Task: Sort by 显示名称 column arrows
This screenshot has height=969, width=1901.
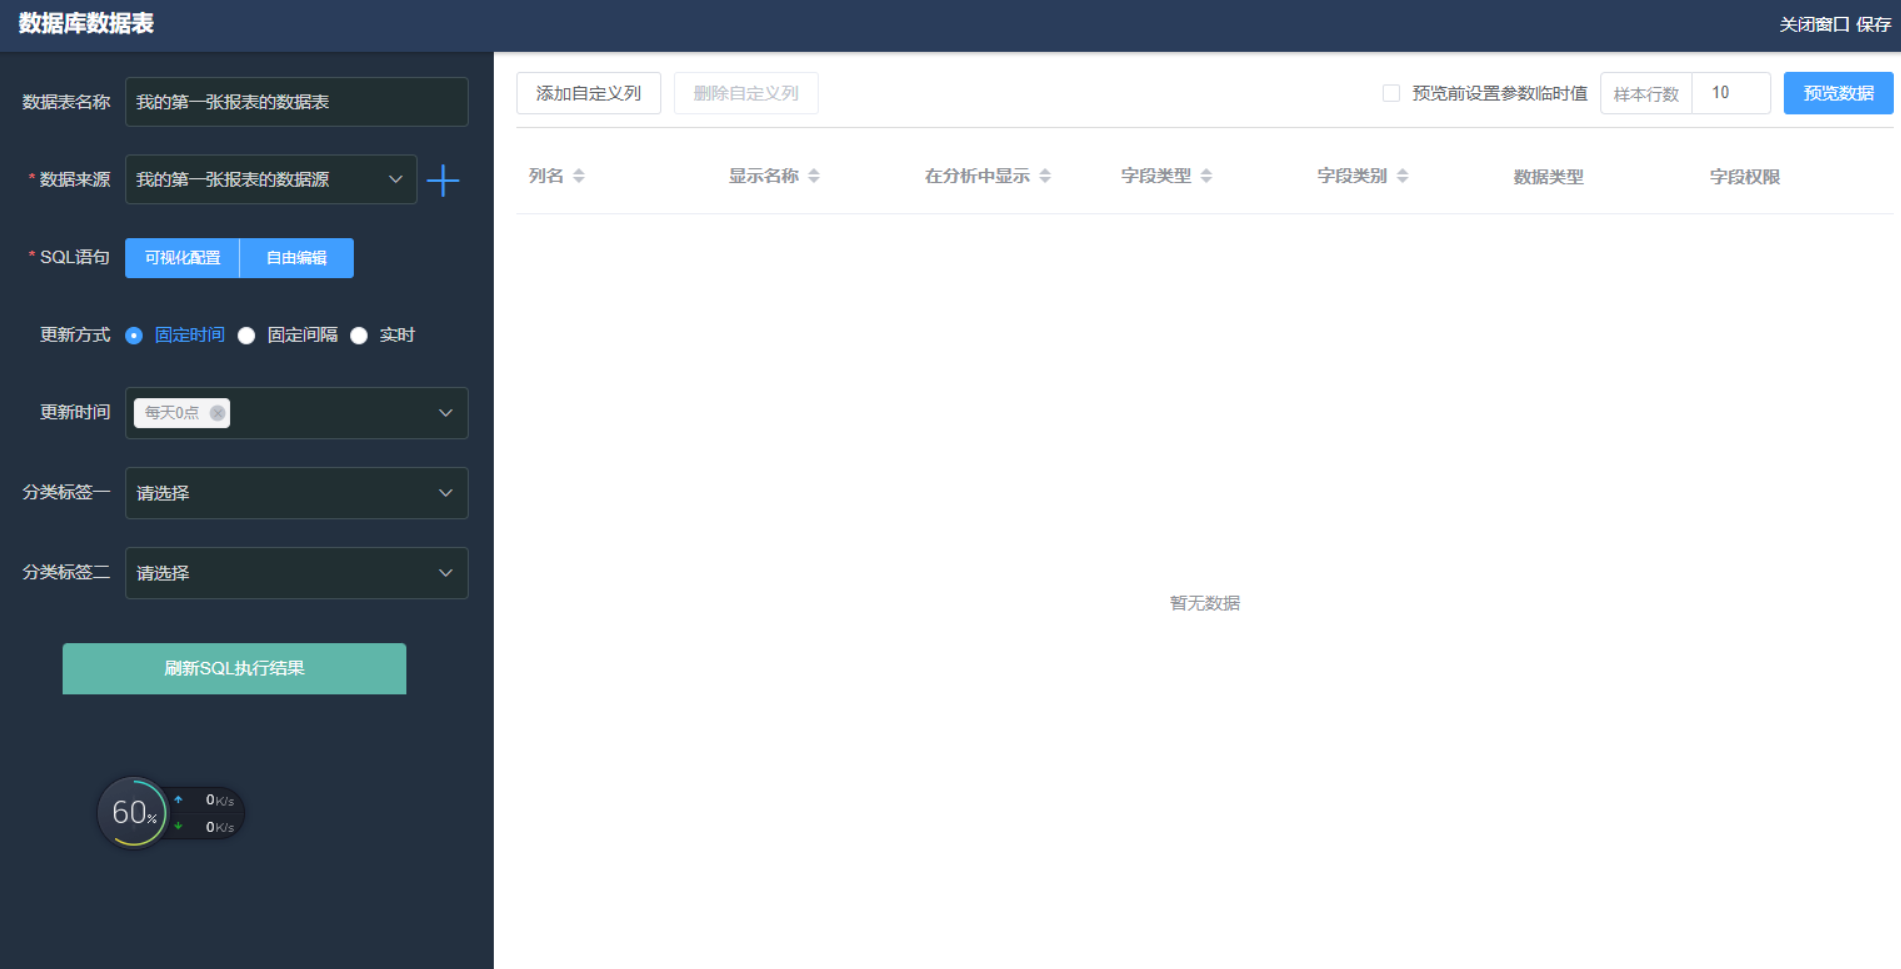Action: point(814,176)
